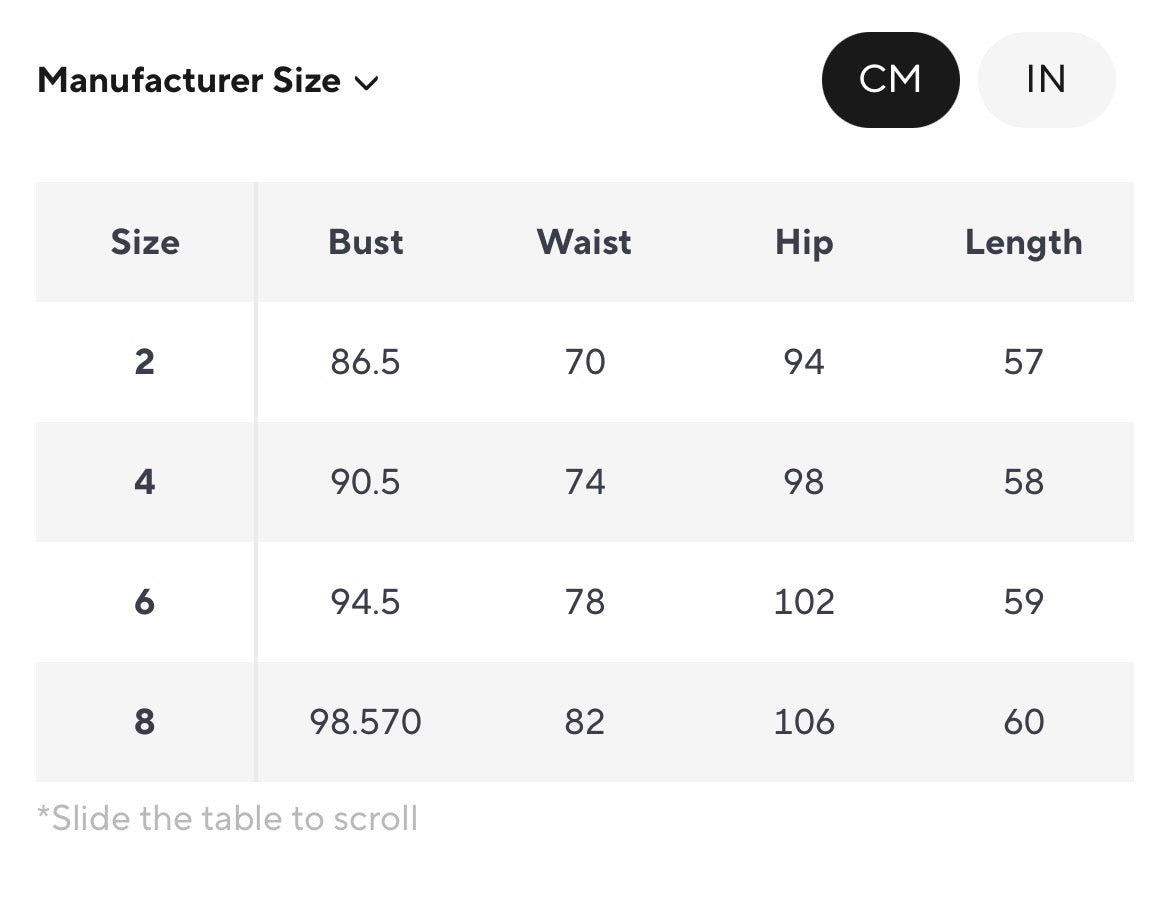1170x897 pixels.
Task: Select the size 2 row label
Action: pyautogui.click(x=145, y=362)
